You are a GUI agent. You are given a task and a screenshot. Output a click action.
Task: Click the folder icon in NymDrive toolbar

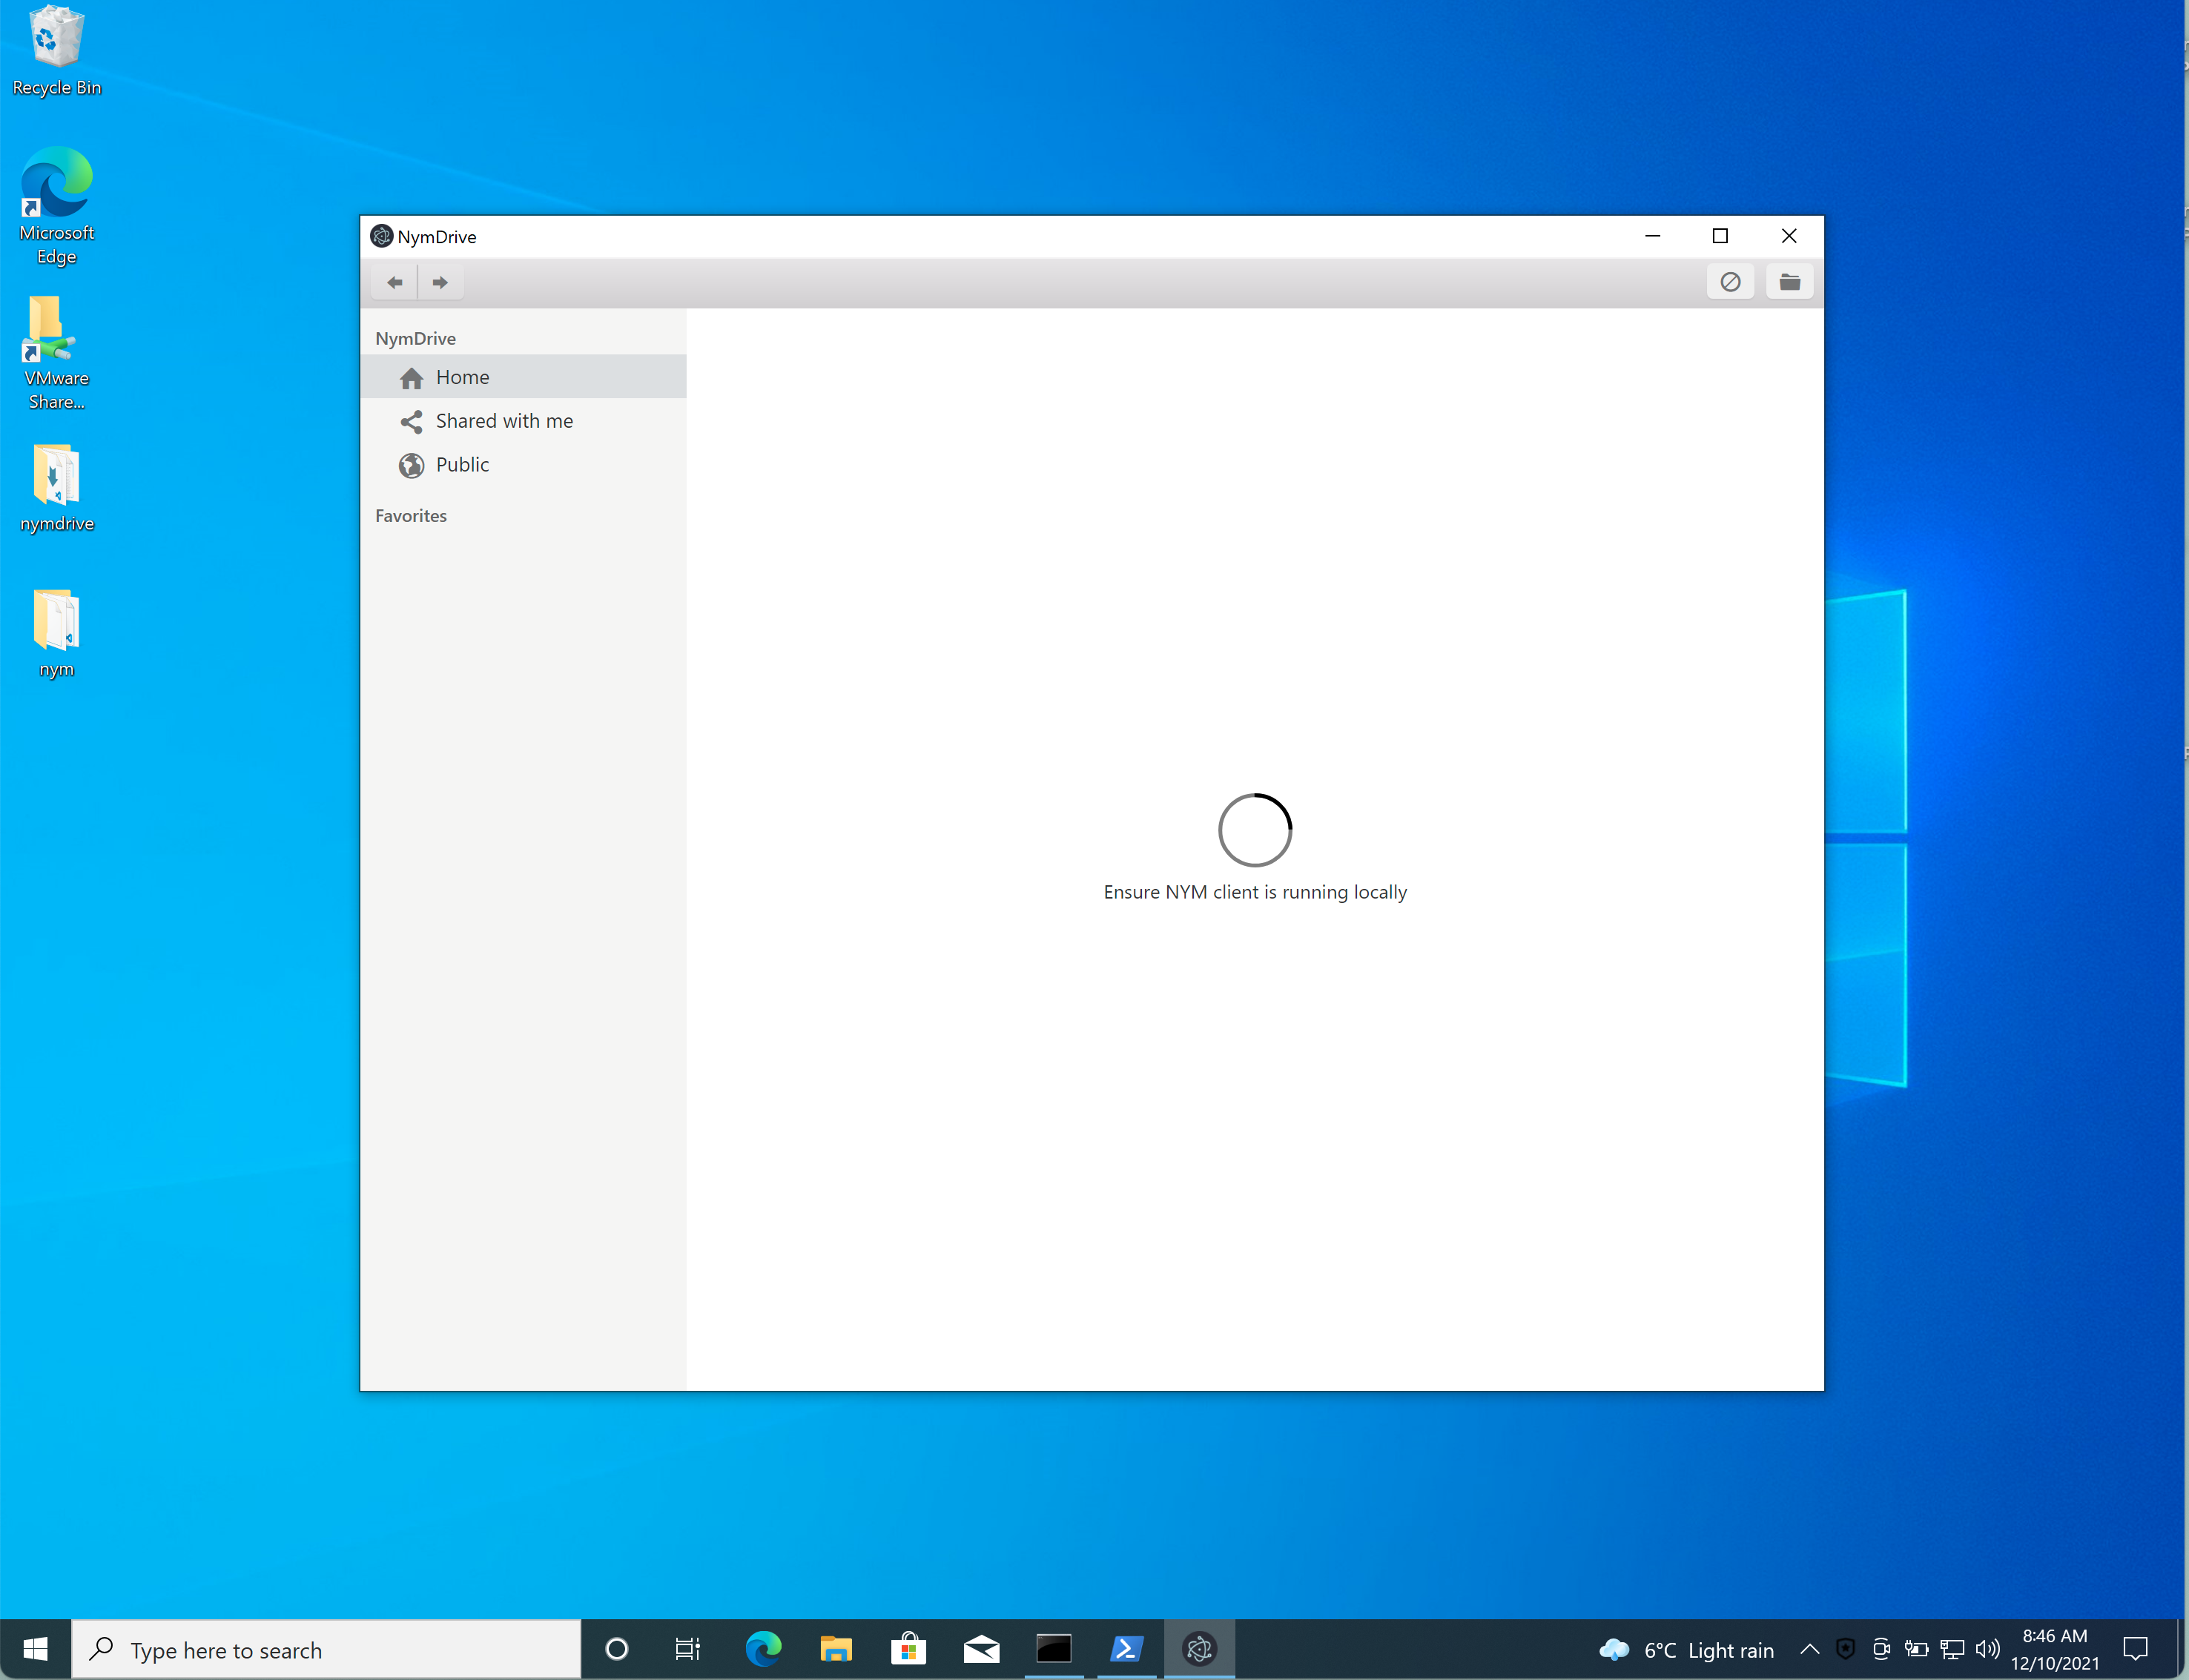point(1789,283)
